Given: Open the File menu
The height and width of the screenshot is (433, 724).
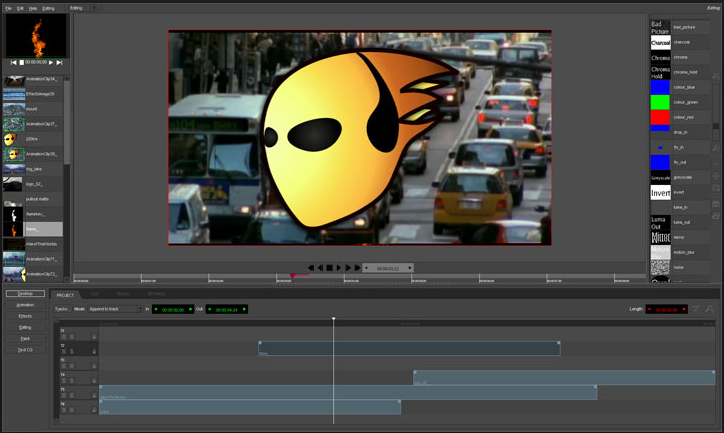Looking at the screenshot, I should pyautogui.click(x=8, y=8).
